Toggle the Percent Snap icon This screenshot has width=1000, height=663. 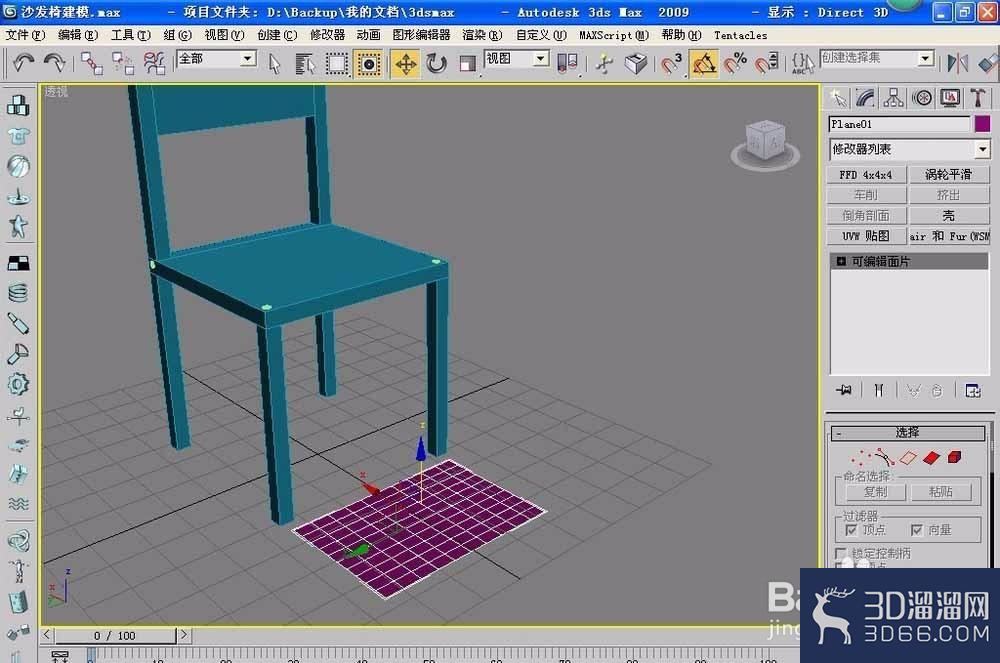[x=735, y=64]
